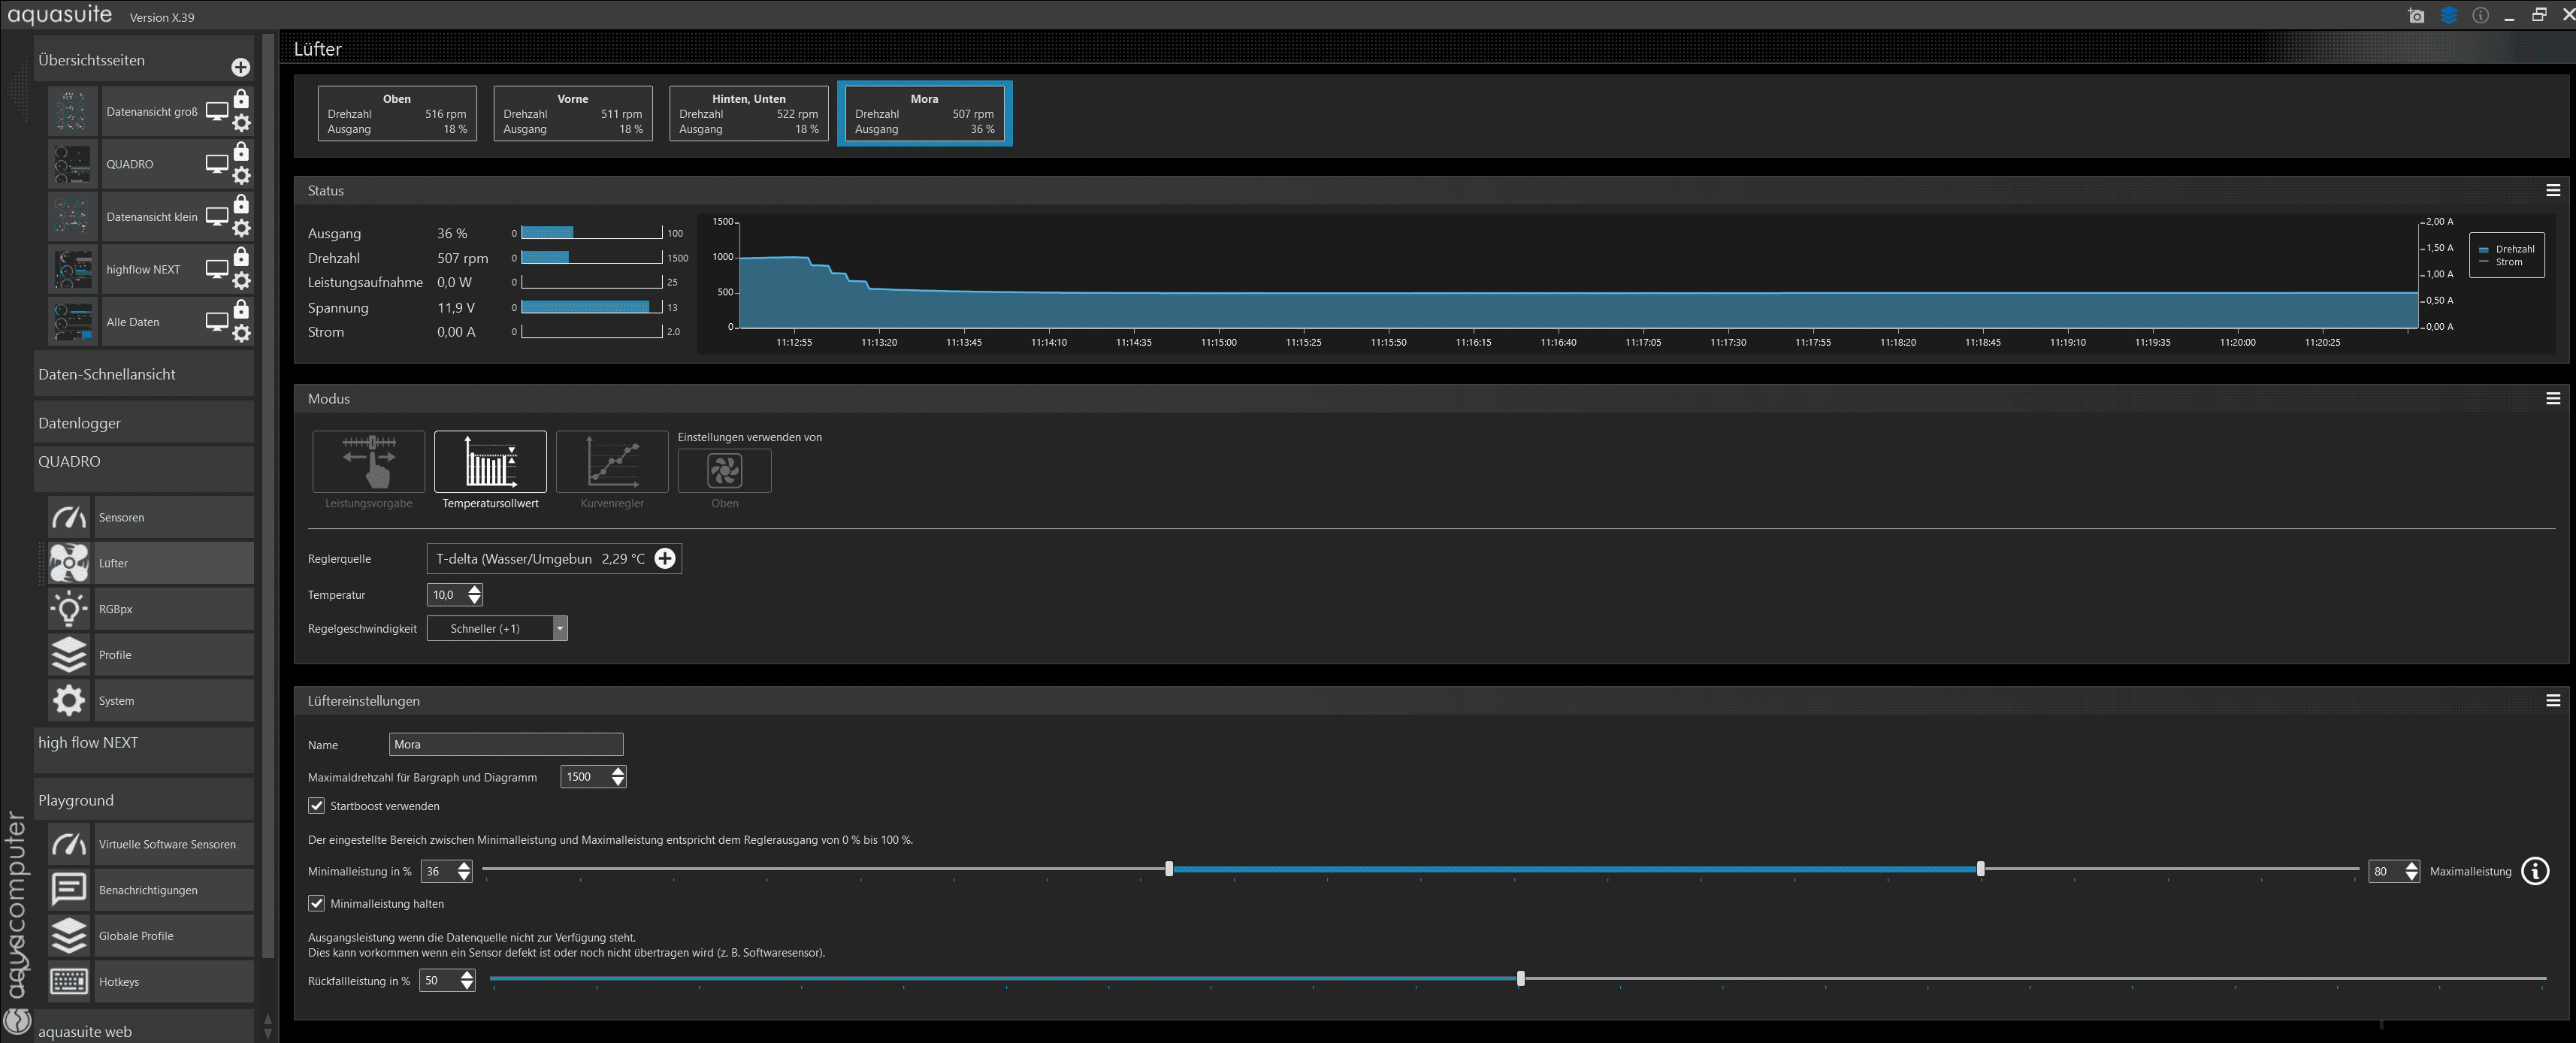The width and height of the screenshot is (2576, 1043).
Task: Open info icon in title bar
Action: 2481,15
